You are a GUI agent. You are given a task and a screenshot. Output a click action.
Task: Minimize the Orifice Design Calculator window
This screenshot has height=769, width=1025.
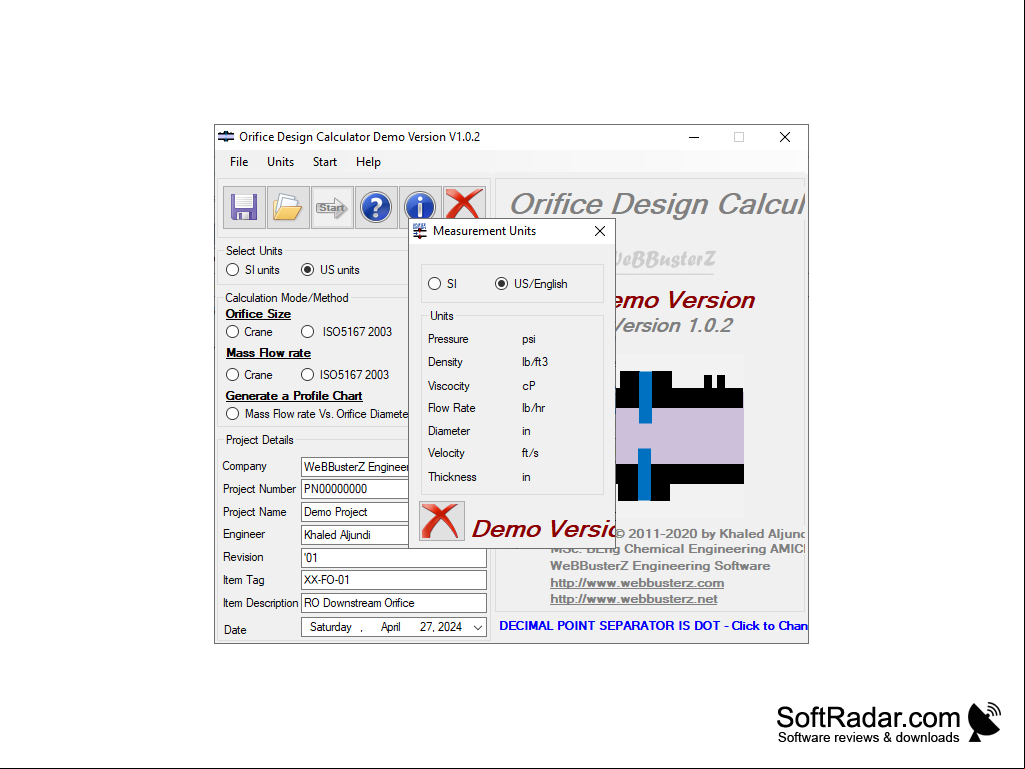[x=694, y=137]
